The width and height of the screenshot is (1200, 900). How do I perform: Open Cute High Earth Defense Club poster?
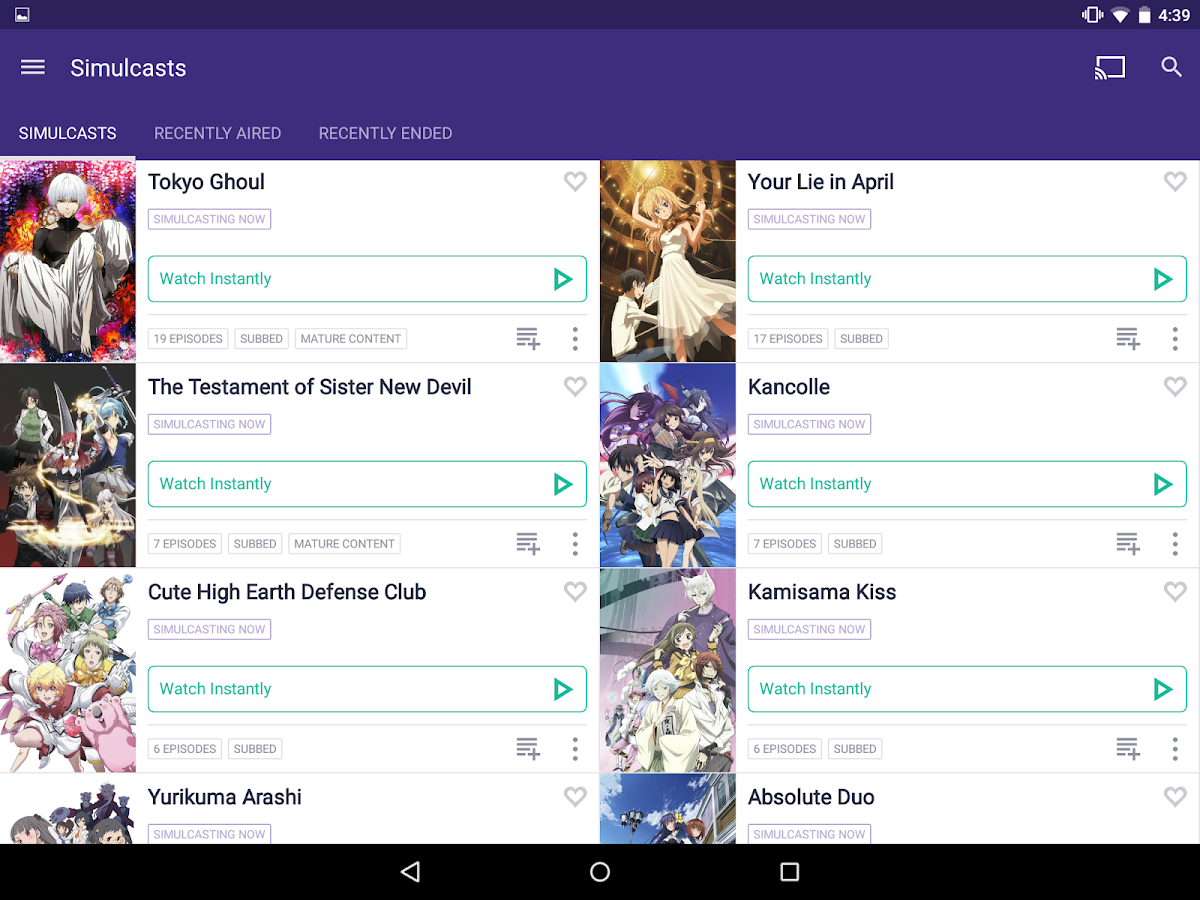68,671
